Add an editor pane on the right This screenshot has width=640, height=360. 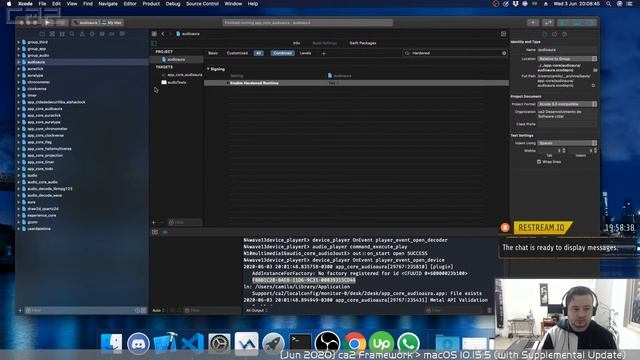(503, 34)
